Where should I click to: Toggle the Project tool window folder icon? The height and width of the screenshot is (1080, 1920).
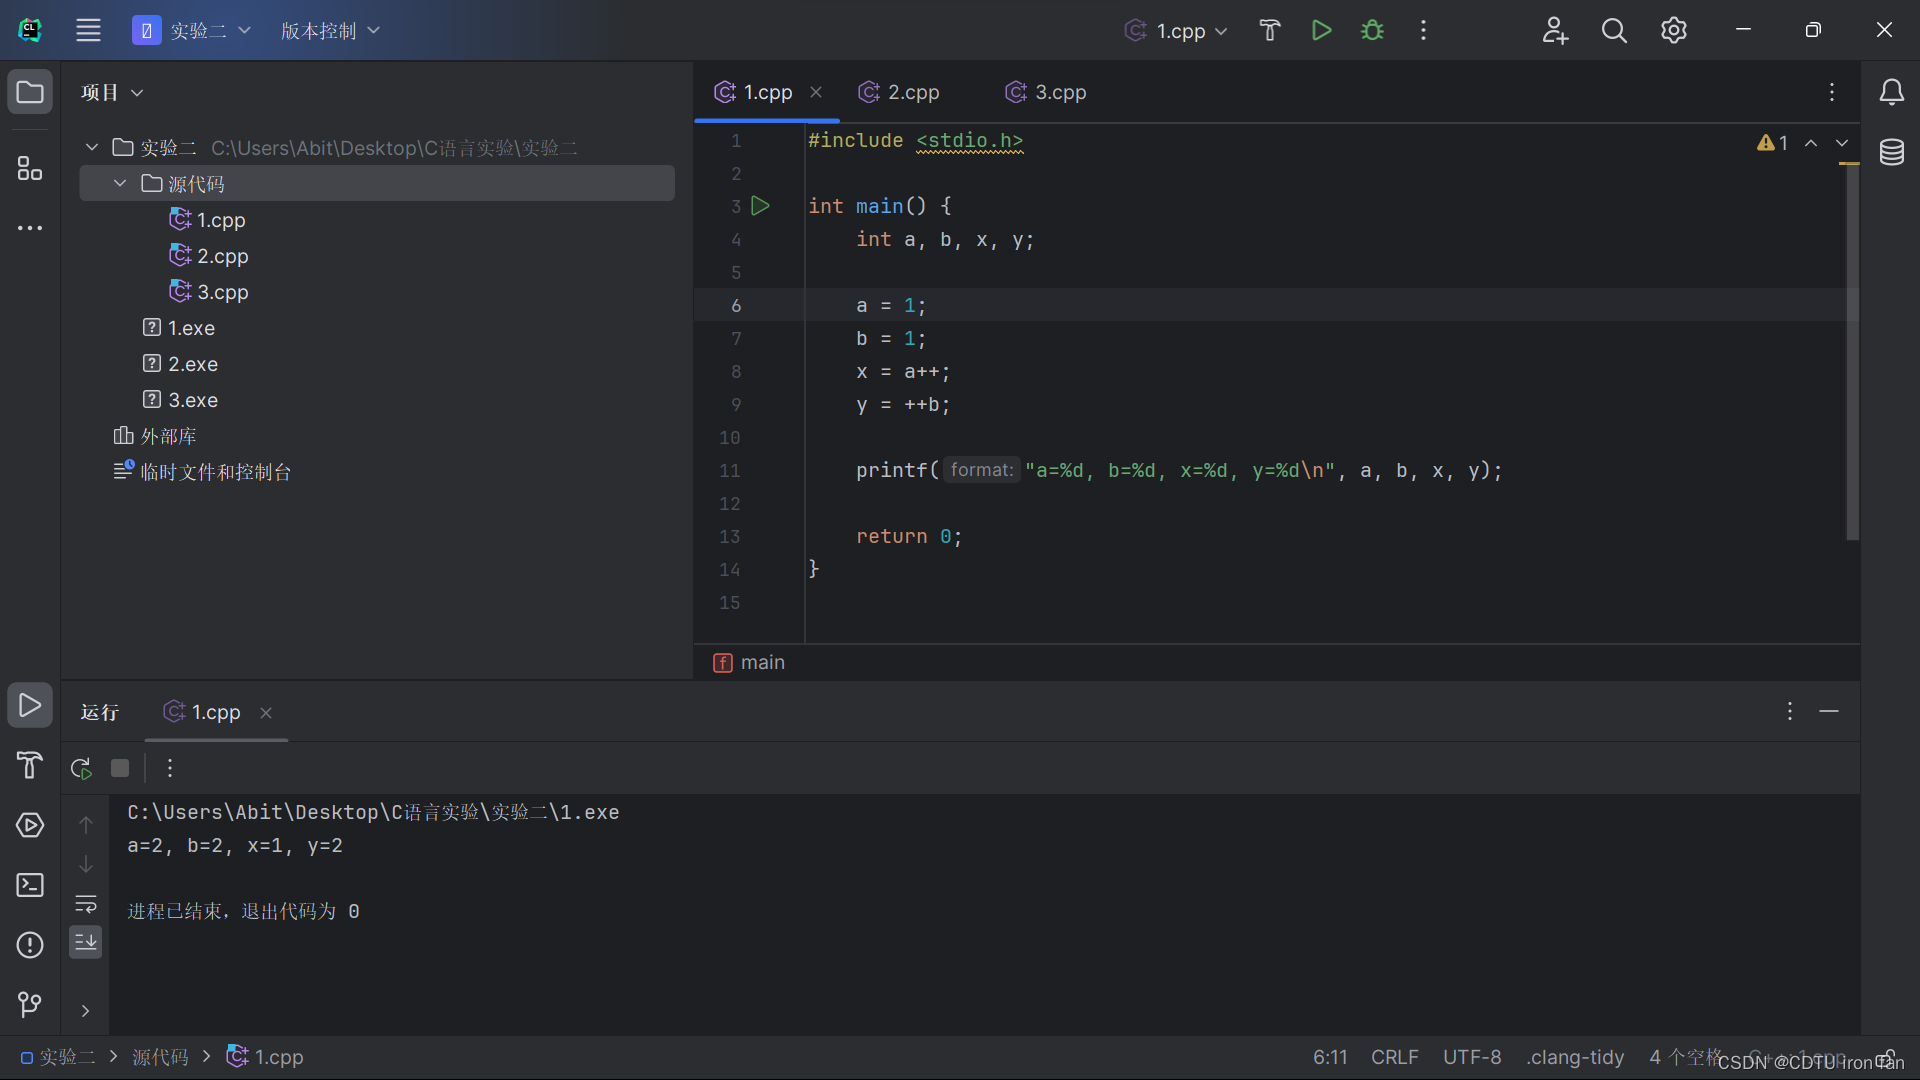click(30, 92)
